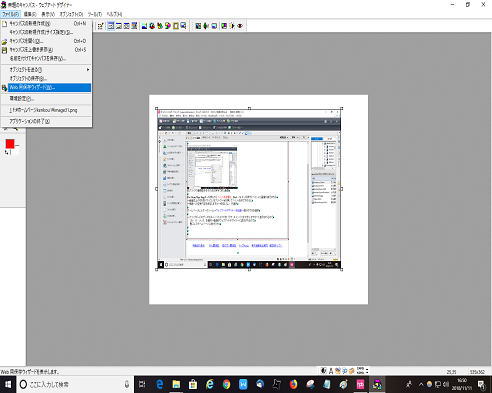The image size is (492, 393).
Task: Click the floppy disk save icon in File menu
Action: pos(4,50)
